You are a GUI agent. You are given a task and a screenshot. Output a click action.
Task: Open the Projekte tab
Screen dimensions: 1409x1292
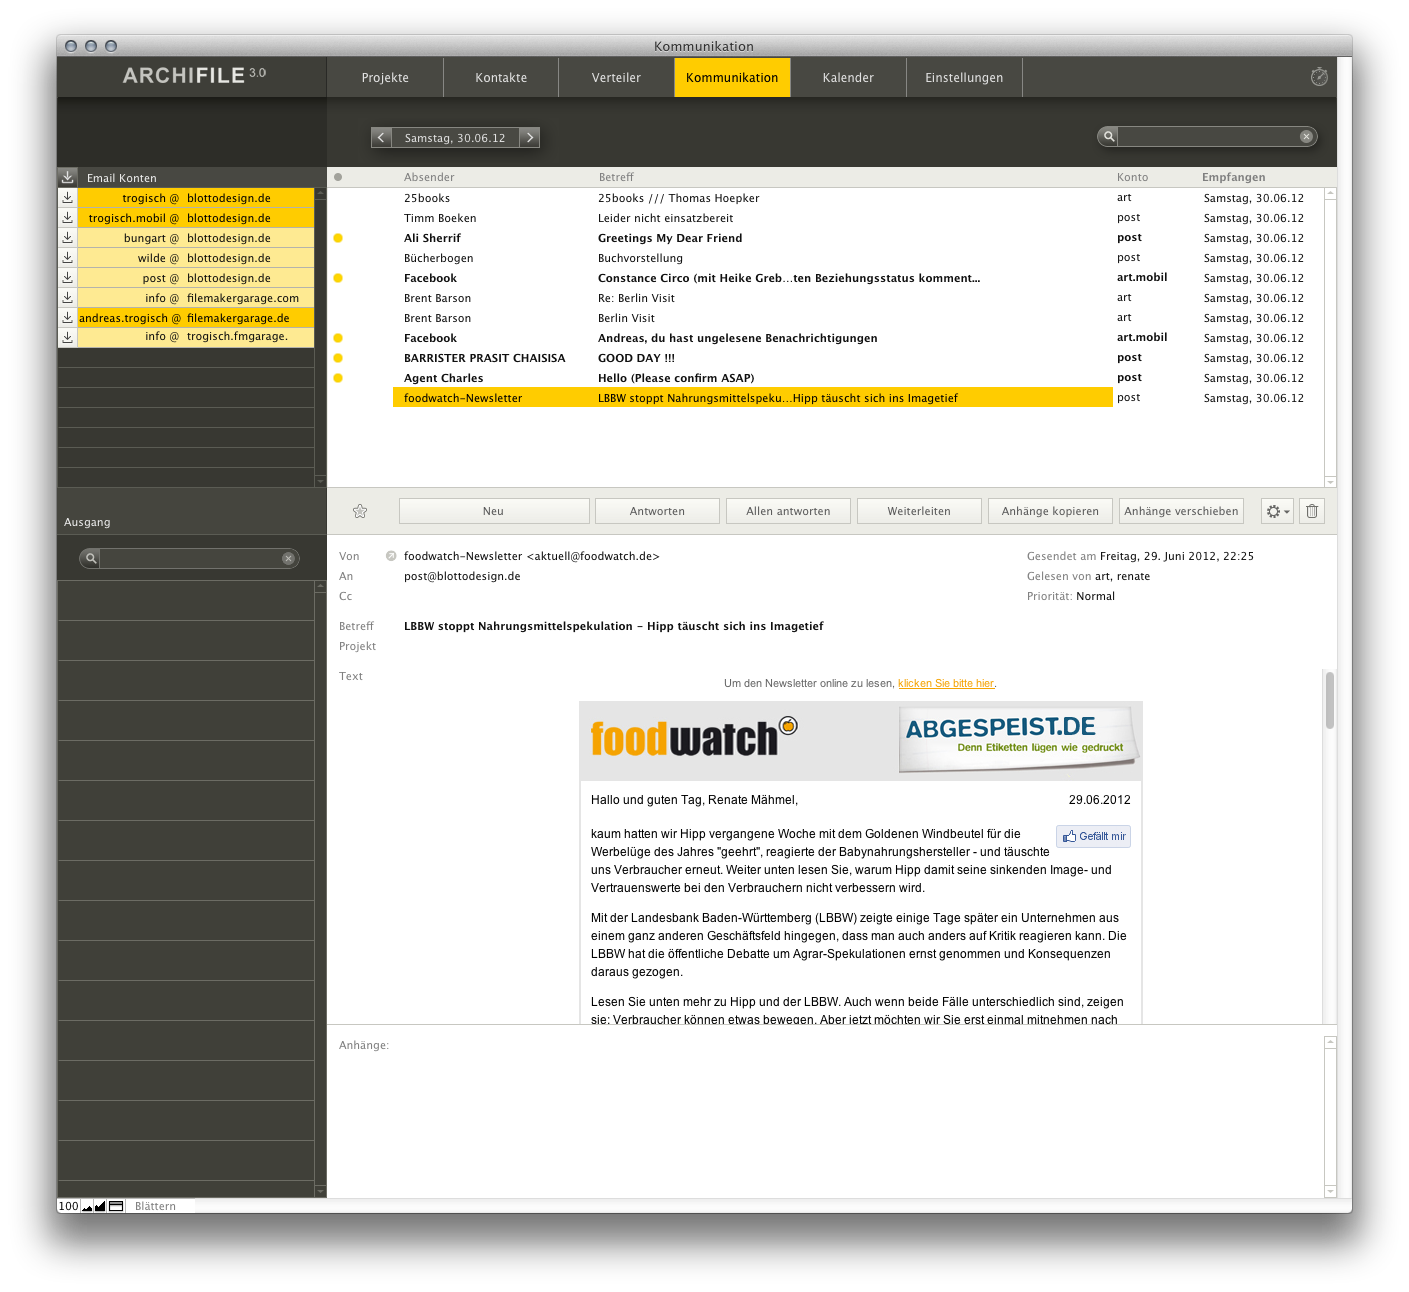(385, 77)
